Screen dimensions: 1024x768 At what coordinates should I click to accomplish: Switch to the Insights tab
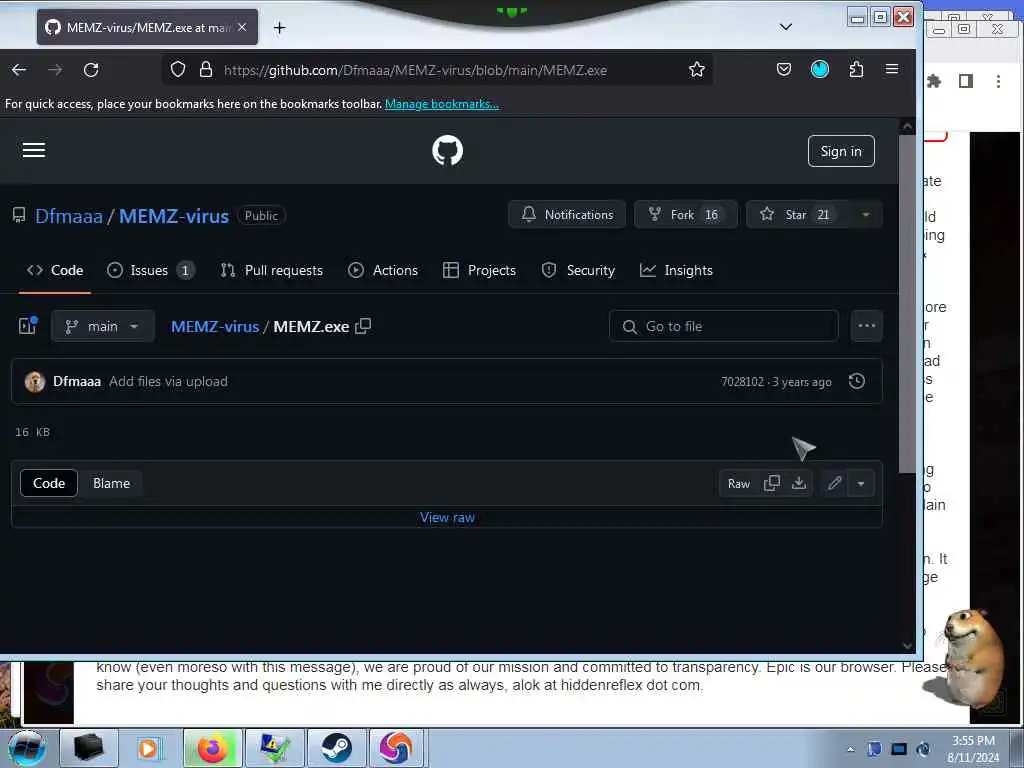(x=676, y=270)
